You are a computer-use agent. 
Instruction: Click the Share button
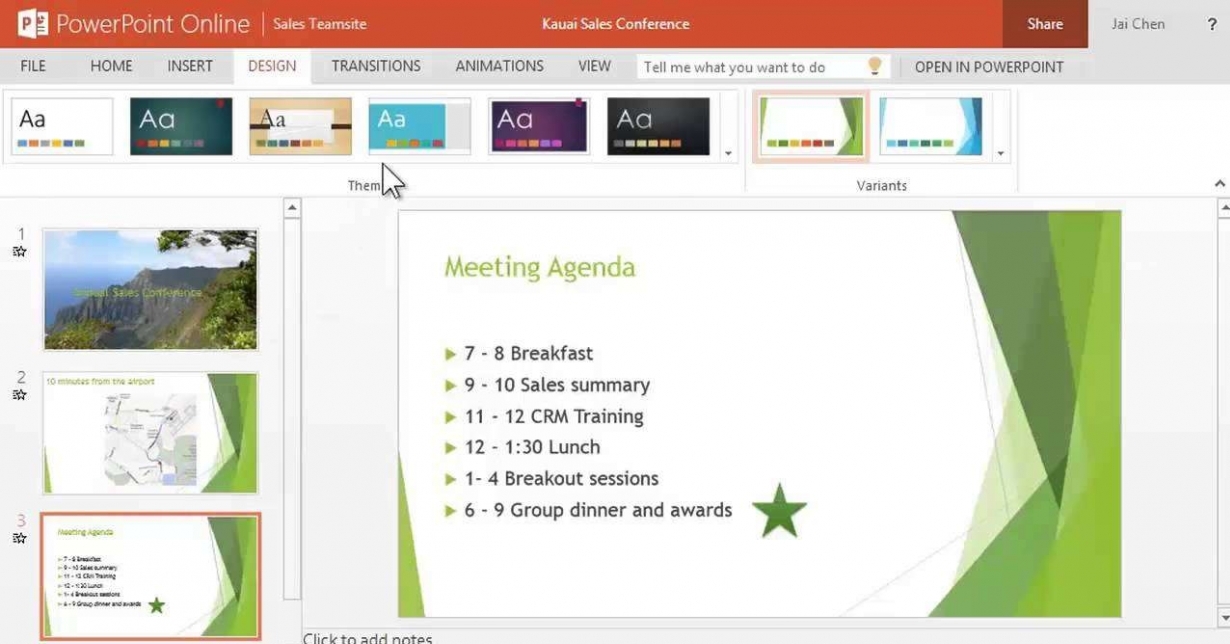1044,24
